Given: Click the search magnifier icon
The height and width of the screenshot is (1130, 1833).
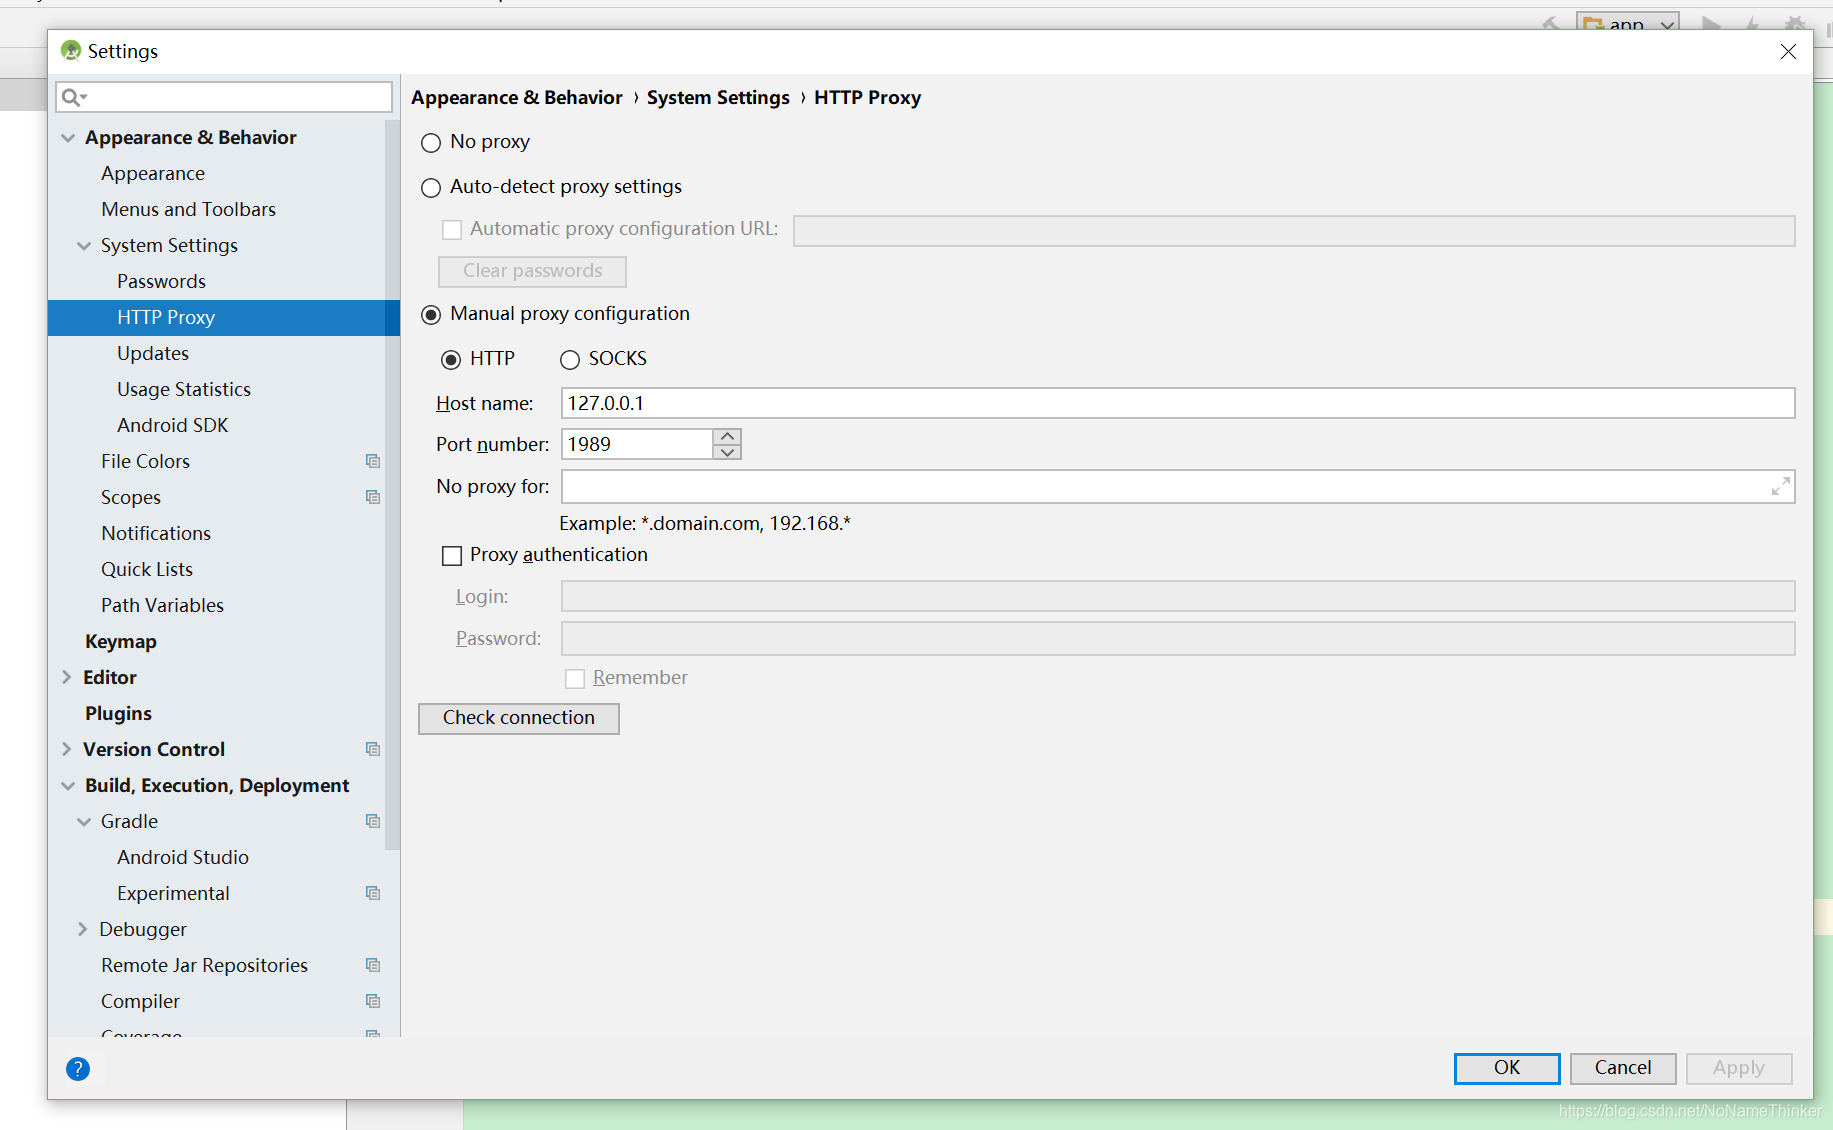Looking at the screenshot, I should [x=74, y=97].
